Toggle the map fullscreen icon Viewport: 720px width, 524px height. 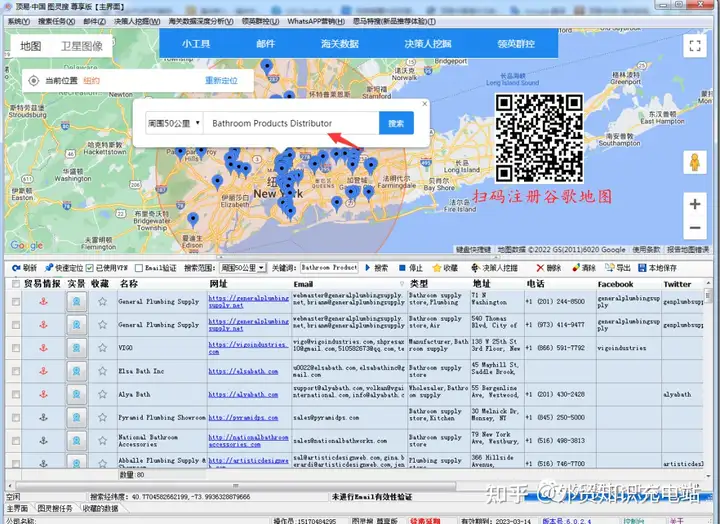click(695, 46)
